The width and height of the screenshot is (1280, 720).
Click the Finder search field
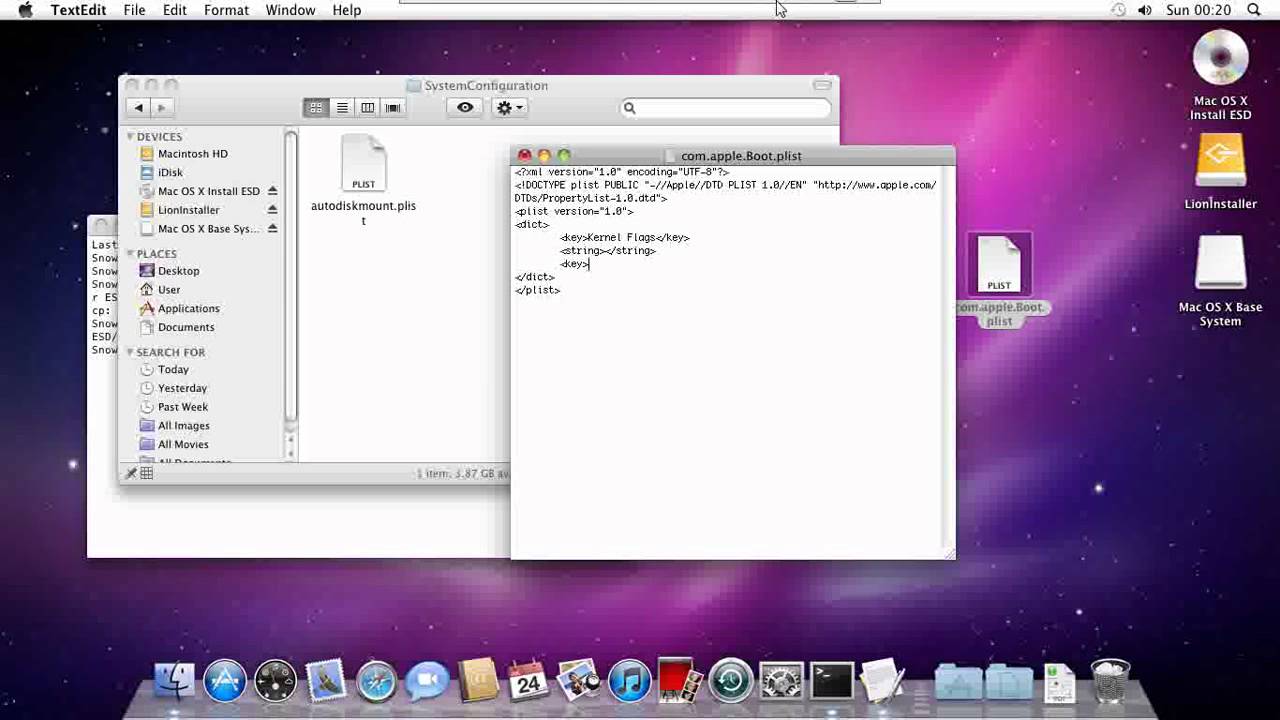coord(725,108)
